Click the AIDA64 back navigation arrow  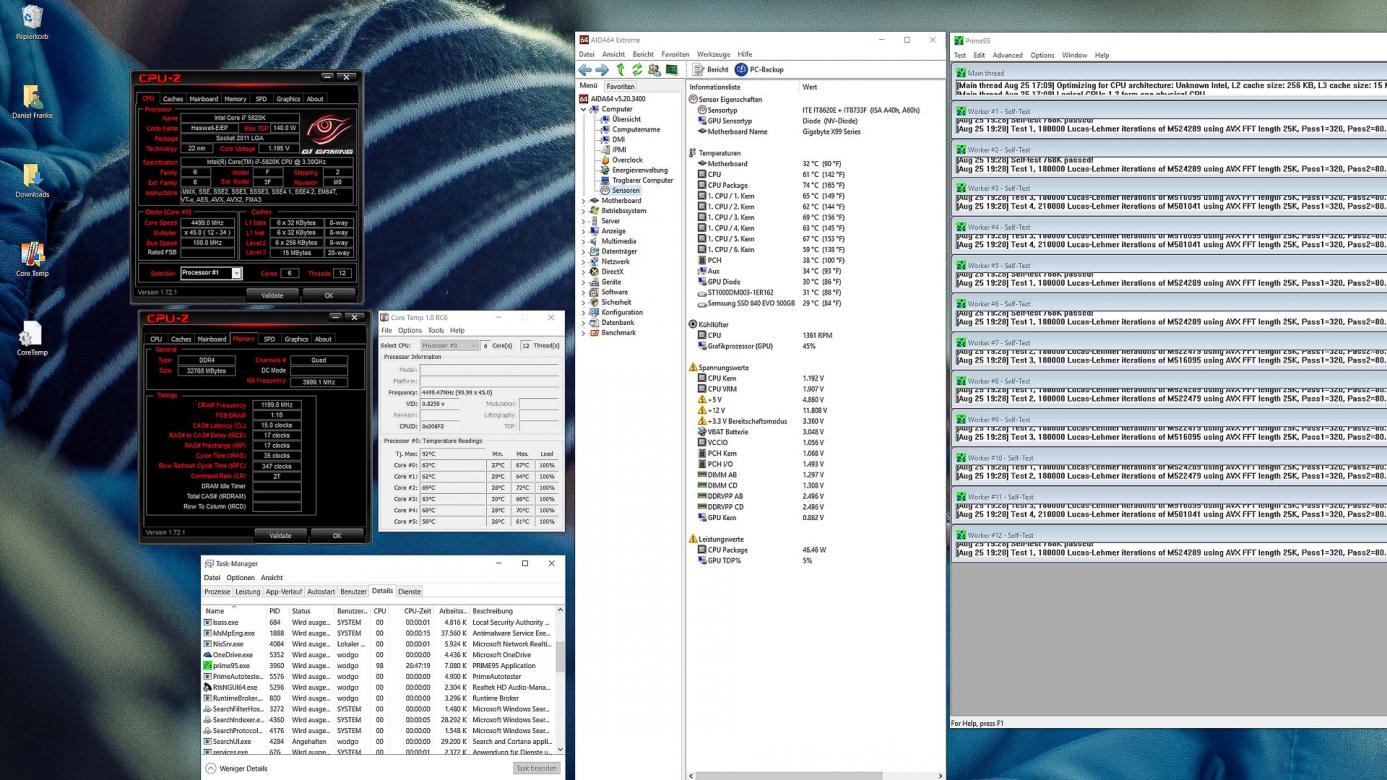click(585, 70)
